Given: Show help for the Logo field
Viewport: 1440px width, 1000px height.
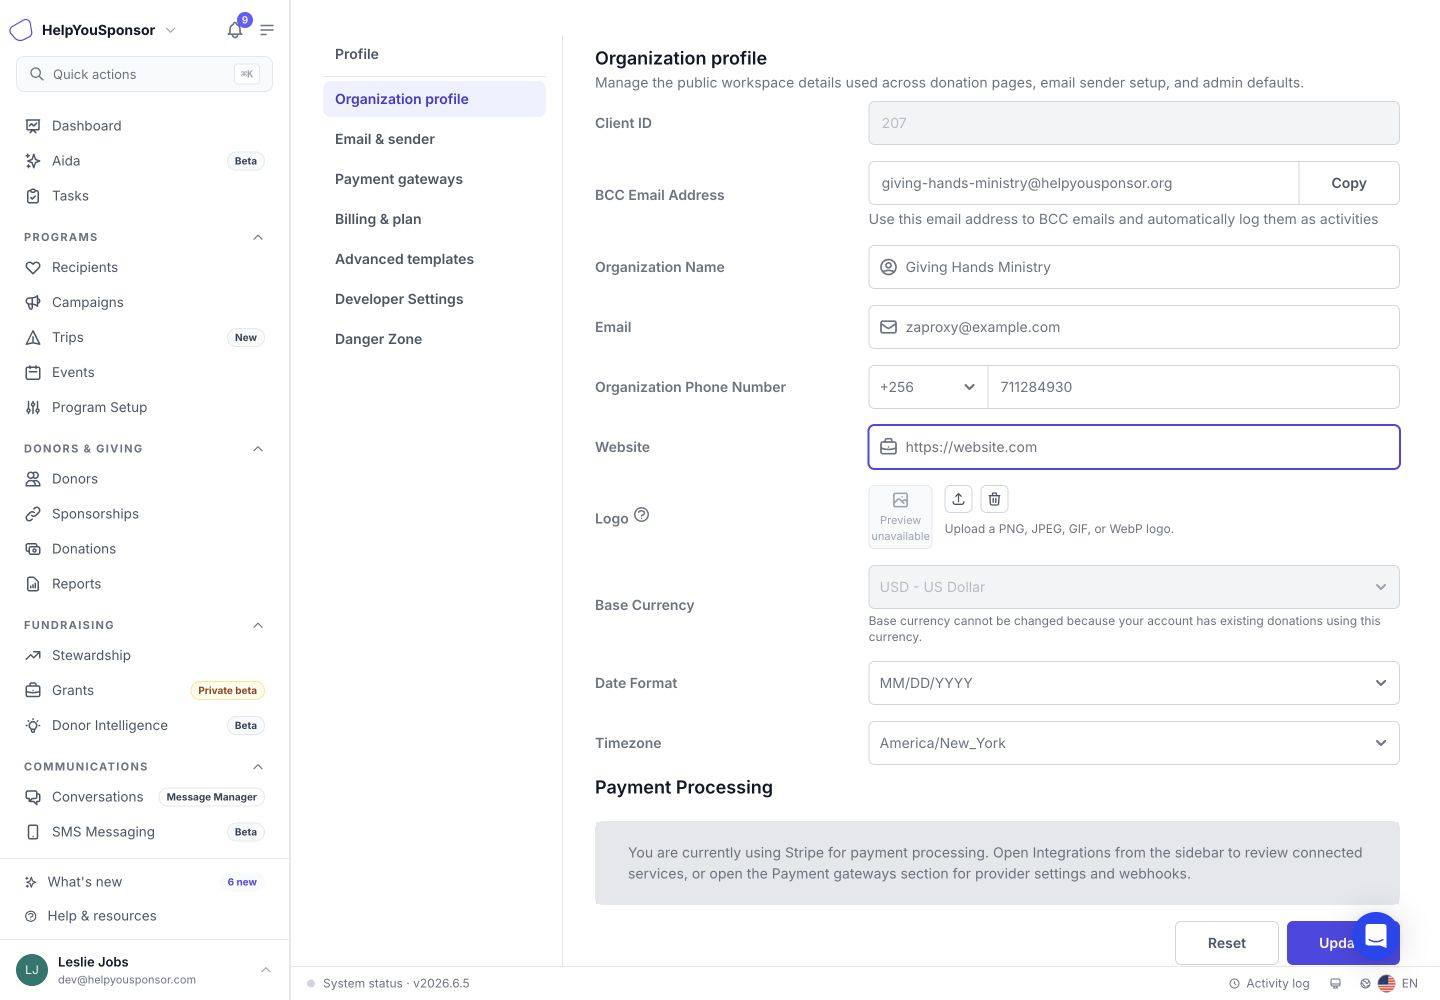Looking at the screenshot, I should point(642,516).
